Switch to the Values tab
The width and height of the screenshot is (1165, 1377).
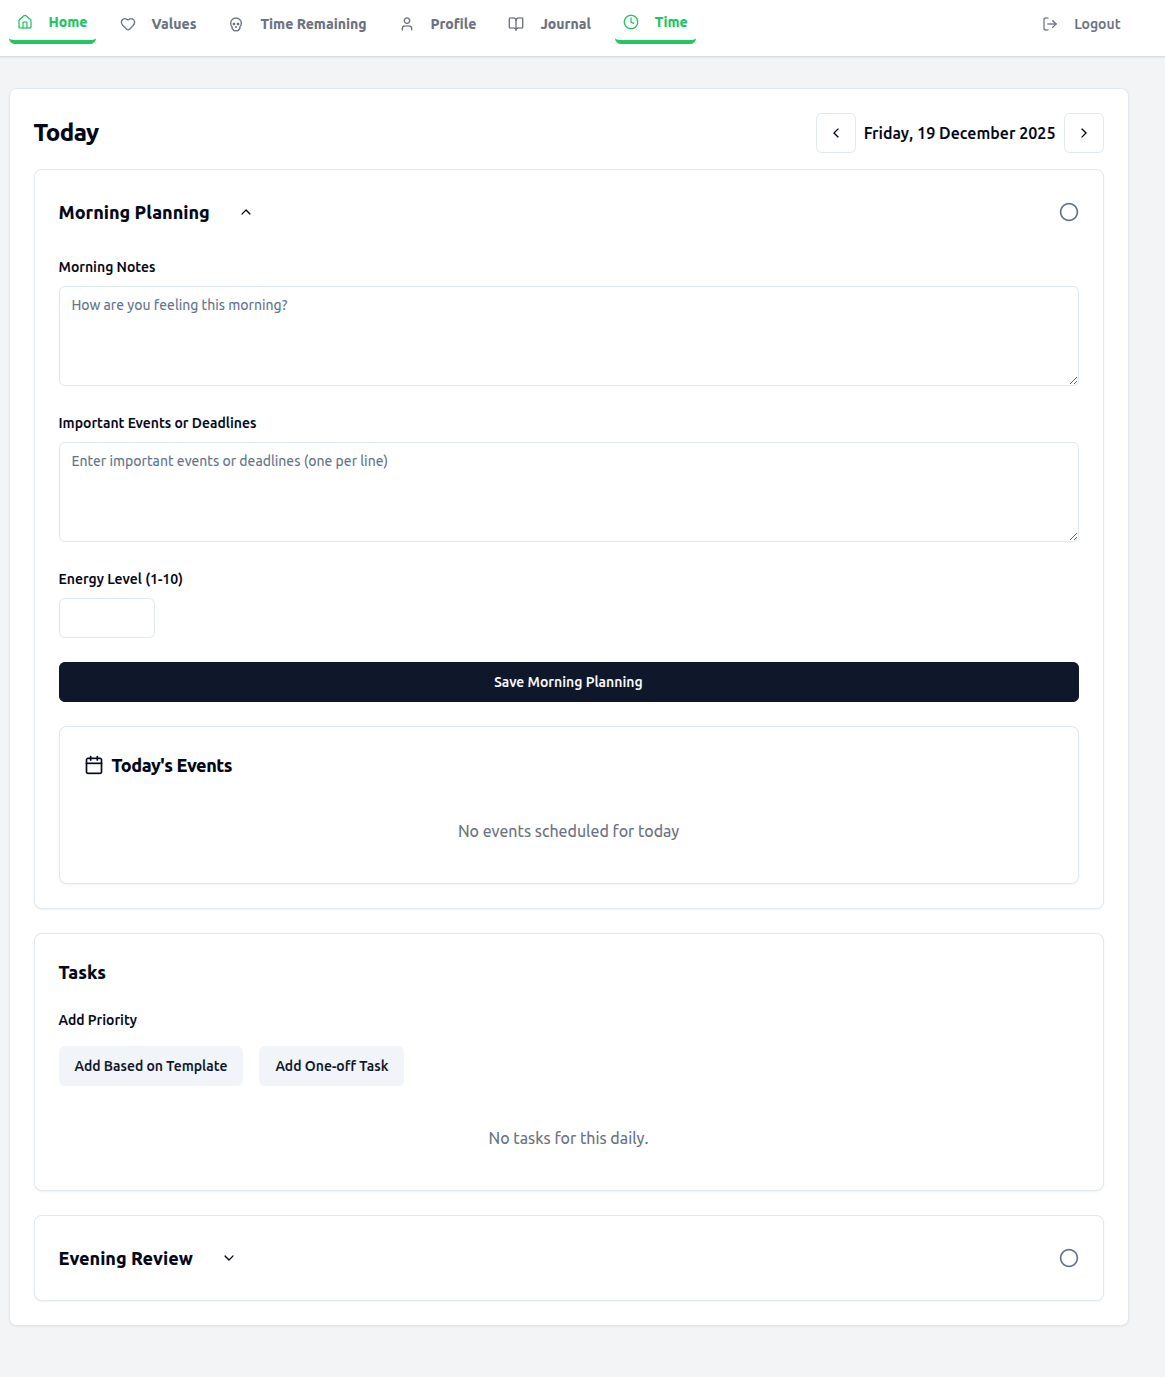pos(173,24)
